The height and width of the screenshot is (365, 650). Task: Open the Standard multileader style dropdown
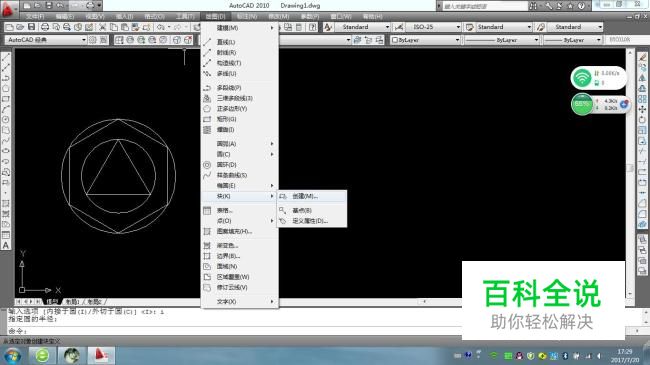coord(575,27)
